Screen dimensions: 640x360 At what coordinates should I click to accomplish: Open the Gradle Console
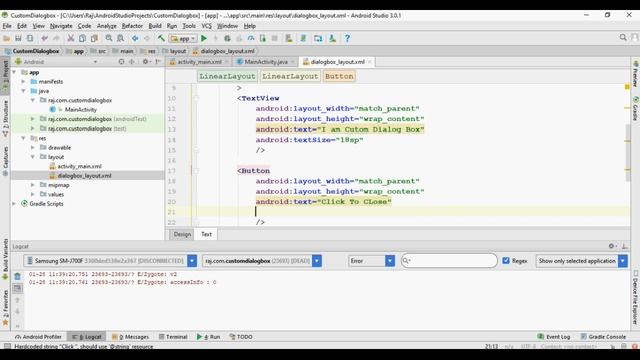pos(603,337)
